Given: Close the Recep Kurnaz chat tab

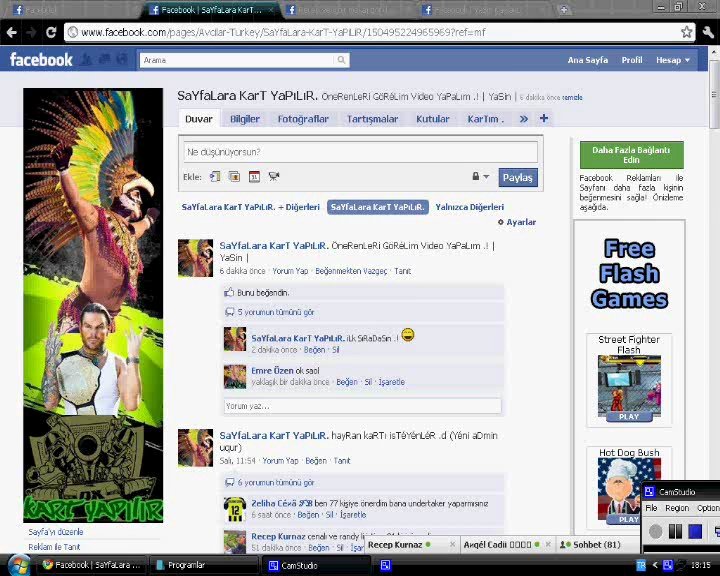Looking at the screenshot, I should pos(452,545).
